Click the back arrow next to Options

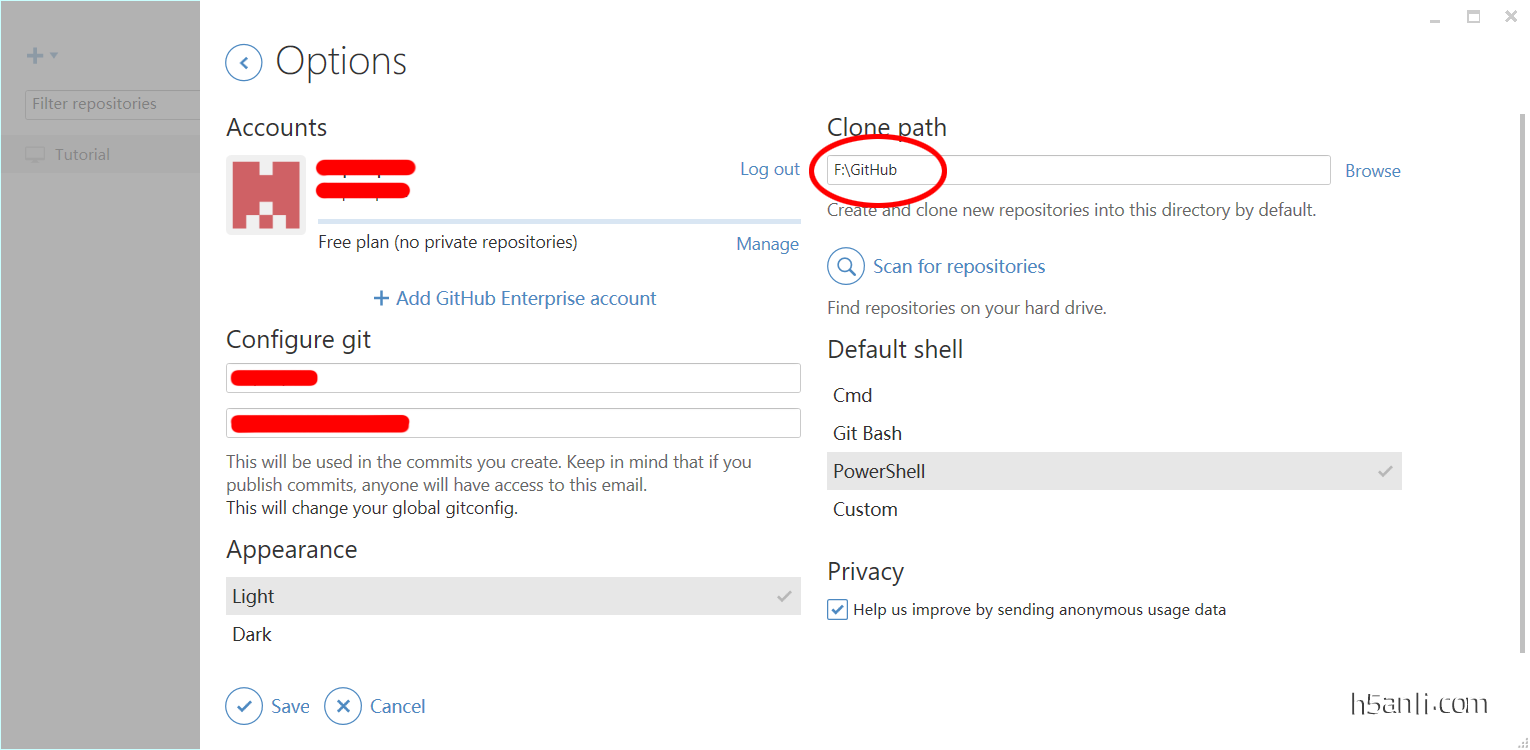pos(244,62)
